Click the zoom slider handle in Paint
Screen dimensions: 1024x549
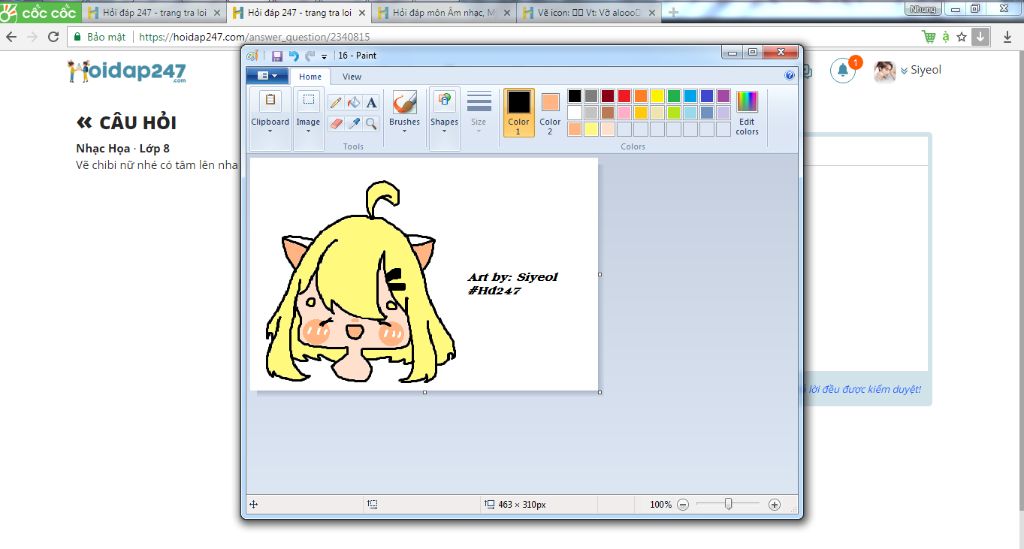click(728, 504)
